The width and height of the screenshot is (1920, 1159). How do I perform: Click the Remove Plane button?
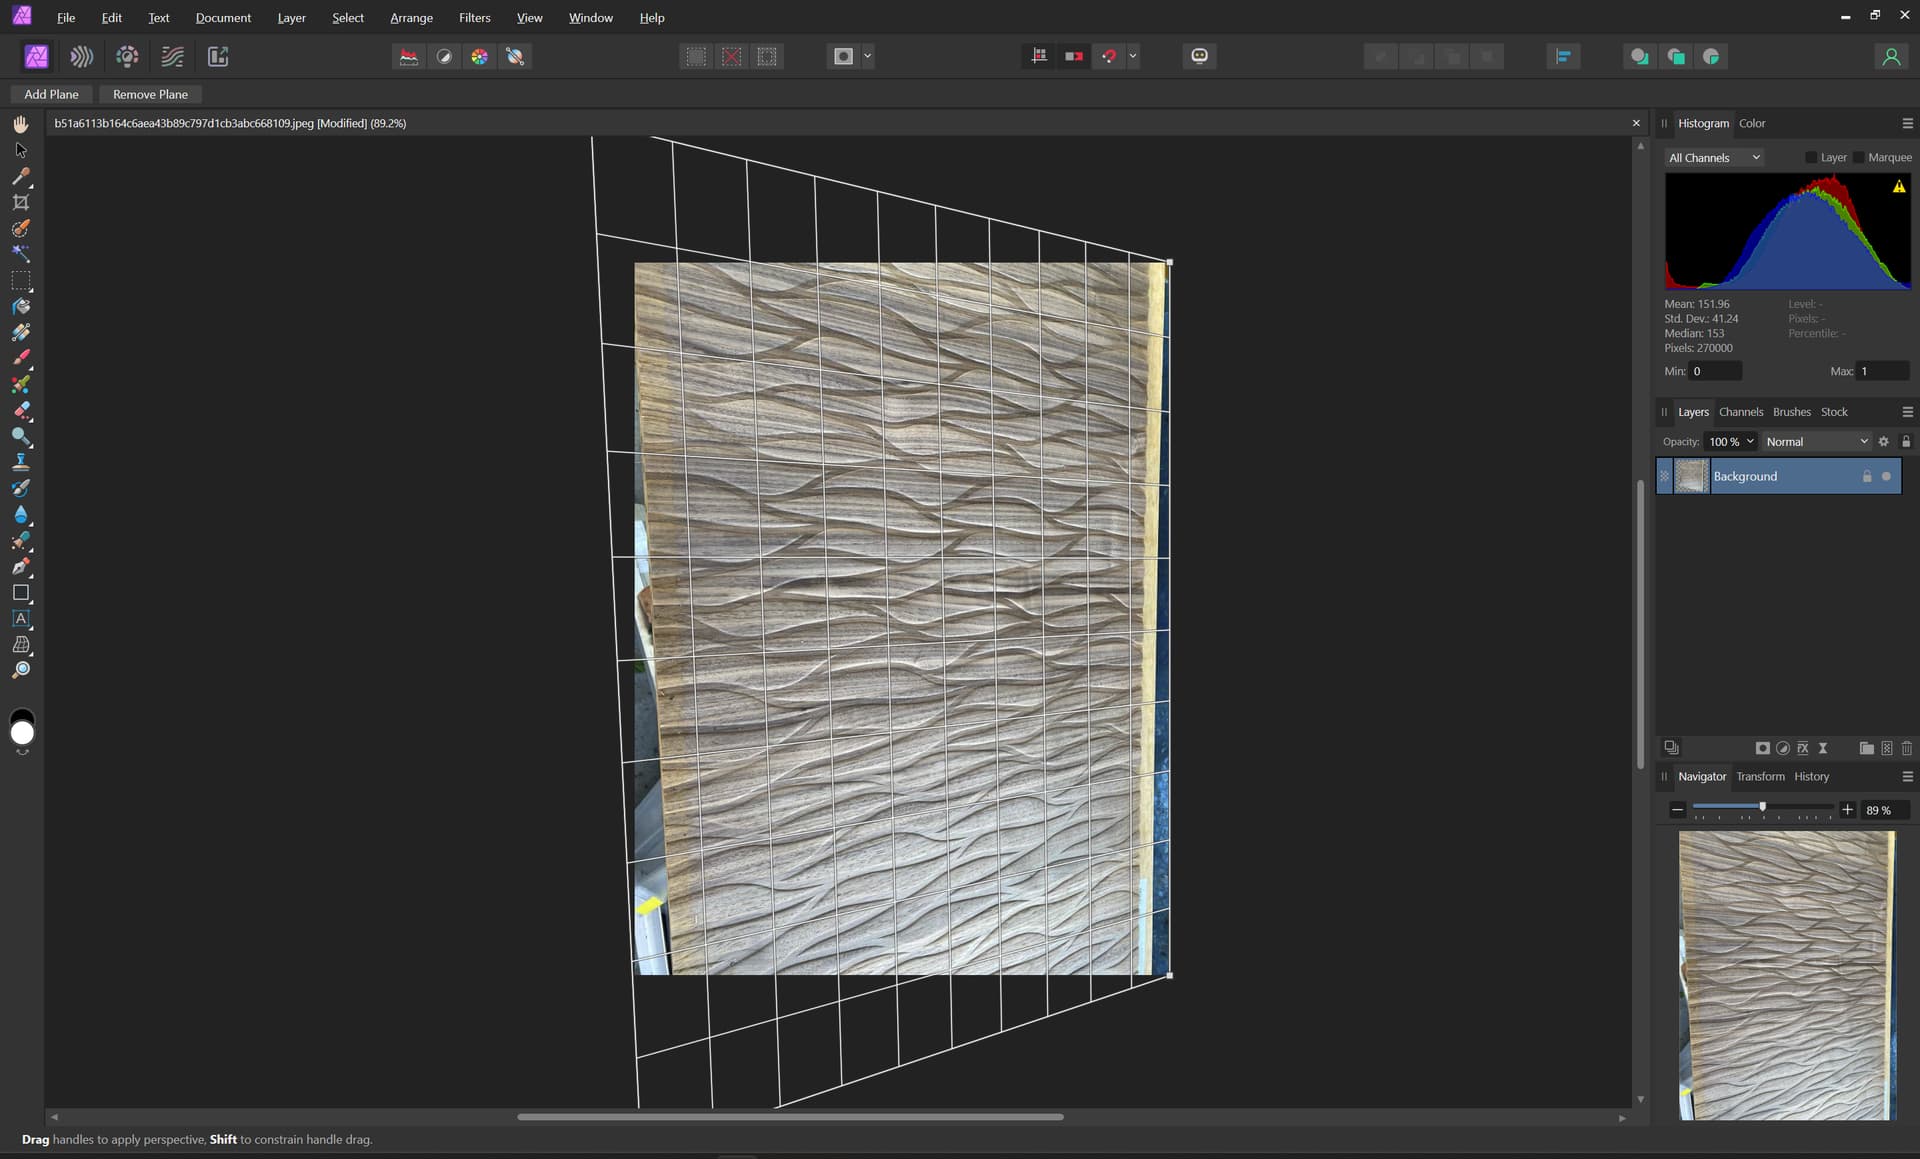point(150,94)
